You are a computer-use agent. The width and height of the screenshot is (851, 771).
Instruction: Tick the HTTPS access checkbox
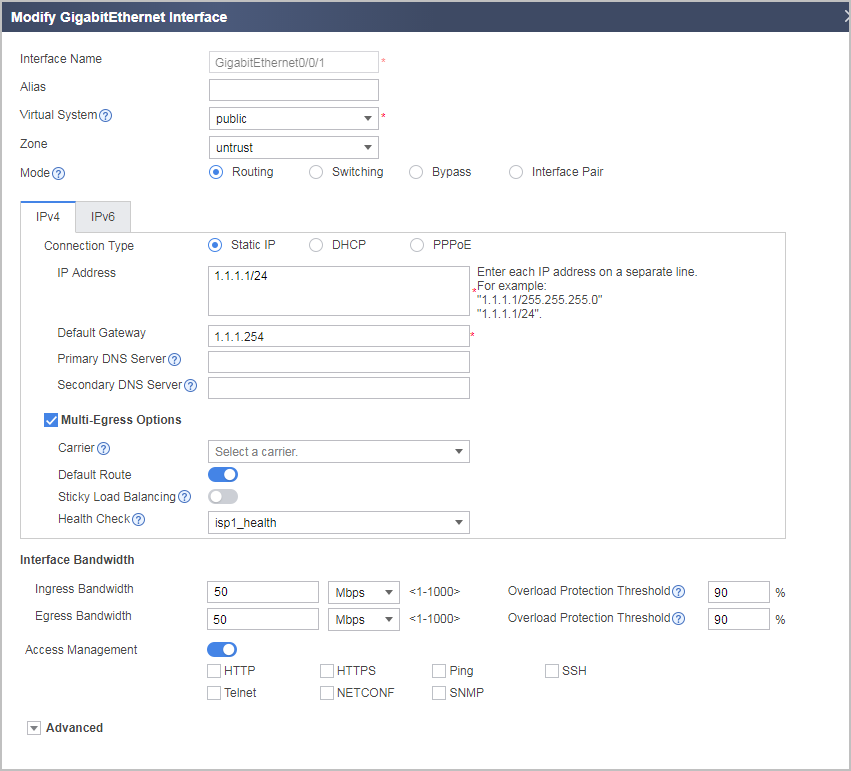pos(327,671)
